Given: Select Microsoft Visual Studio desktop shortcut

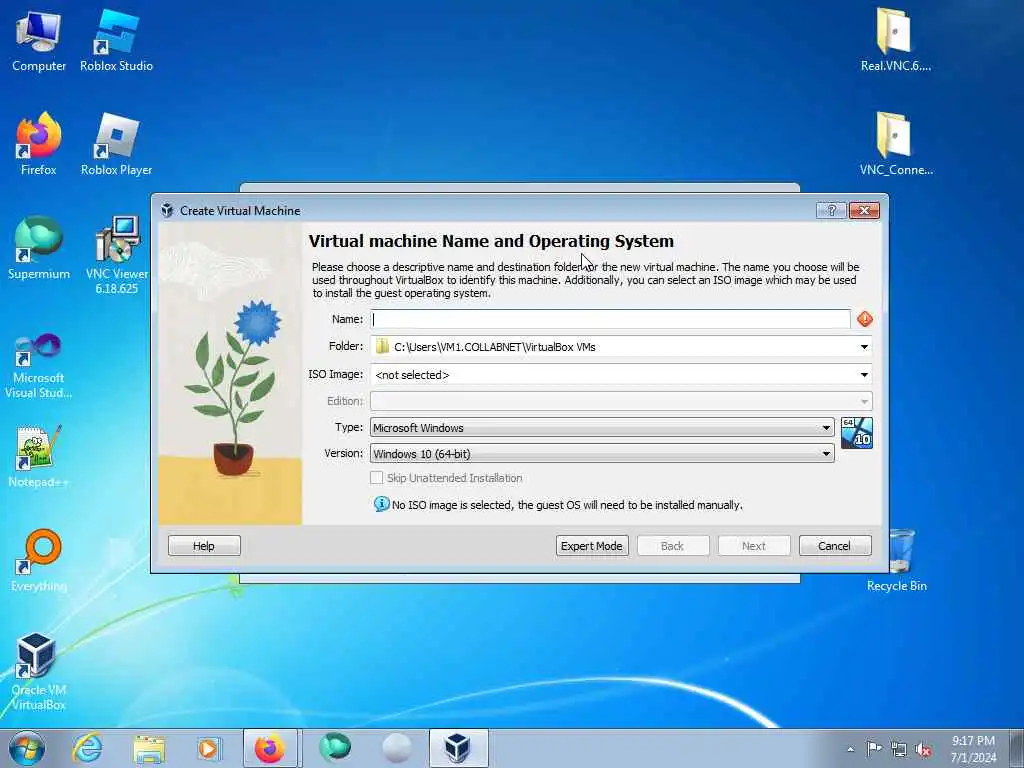Looking at the screenshot, I should (x=39, y=366).
